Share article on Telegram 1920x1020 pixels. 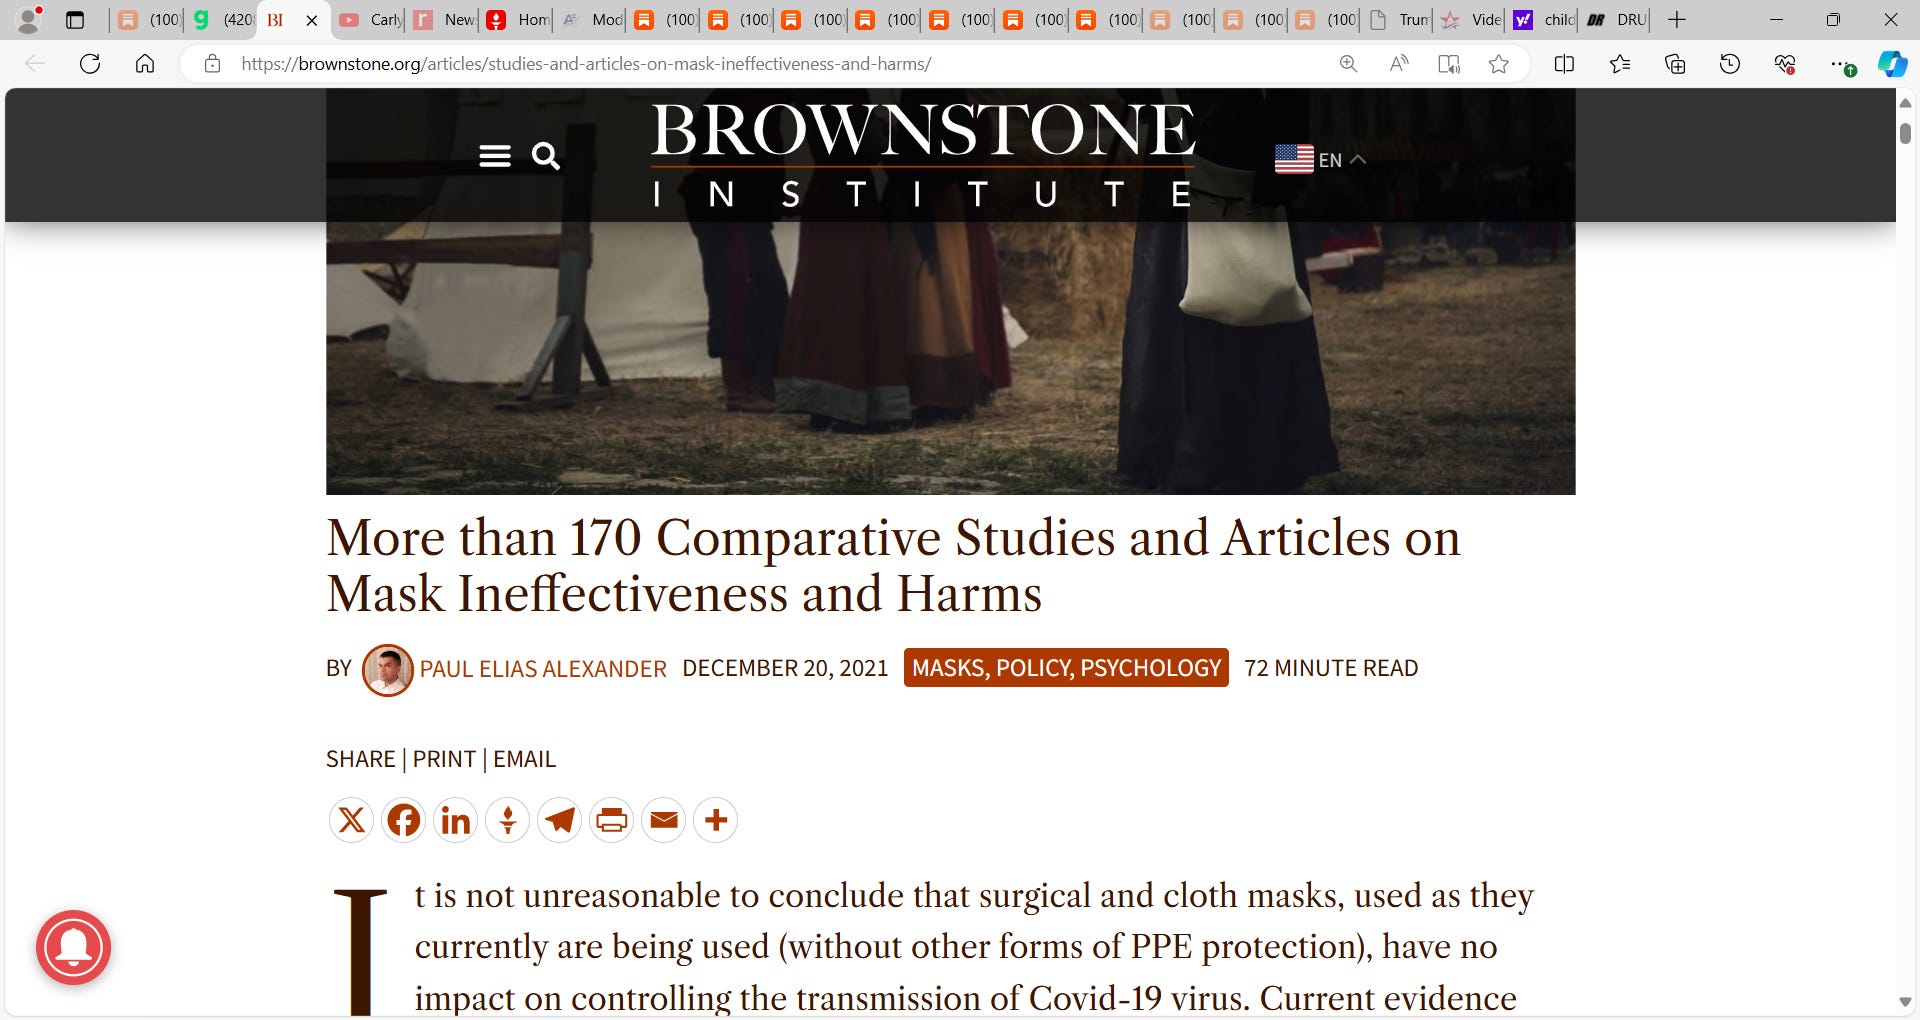560,821
